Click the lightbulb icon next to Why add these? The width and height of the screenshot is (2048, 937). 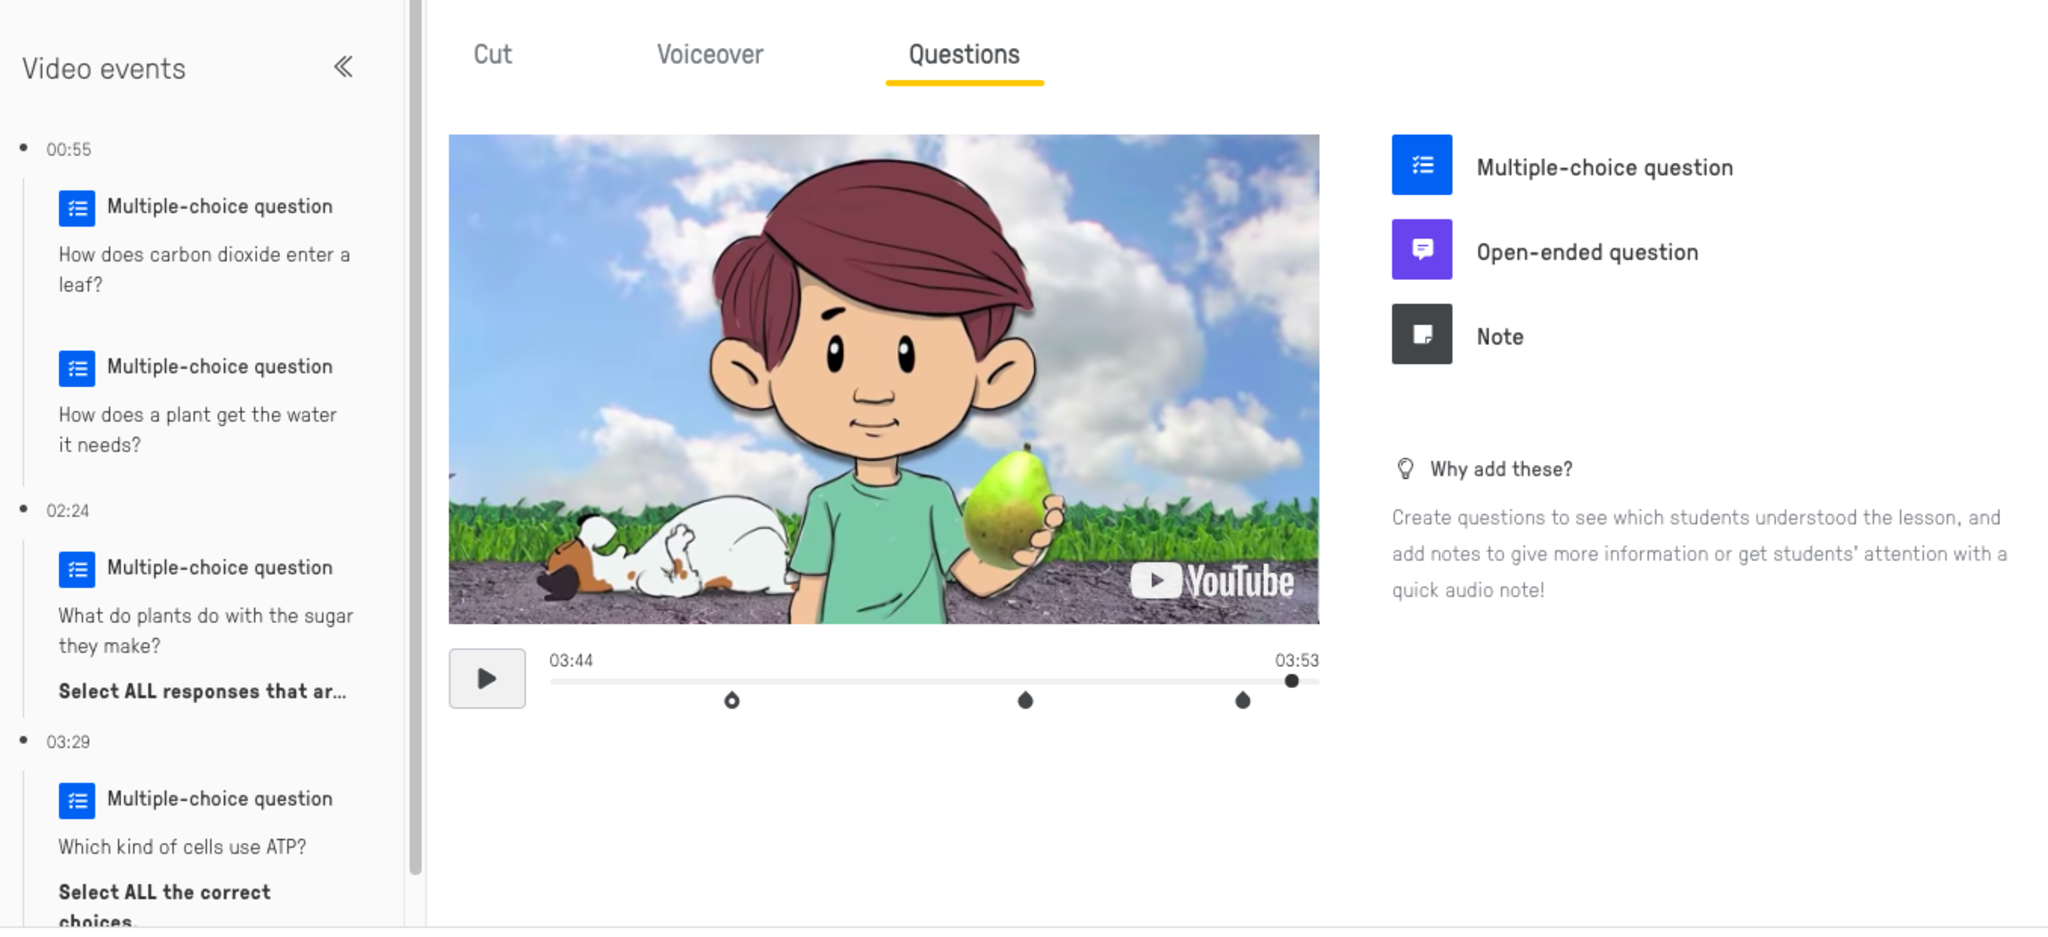(1405, 469)
